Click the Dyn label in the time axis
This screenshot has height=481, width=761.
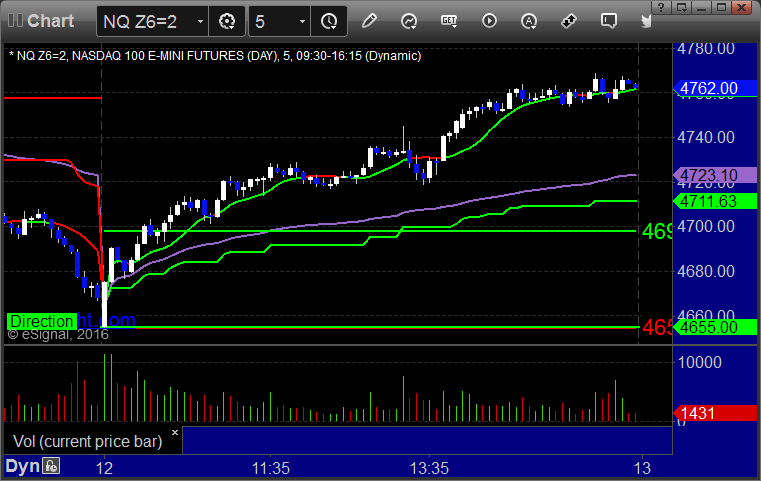point(22,466)
